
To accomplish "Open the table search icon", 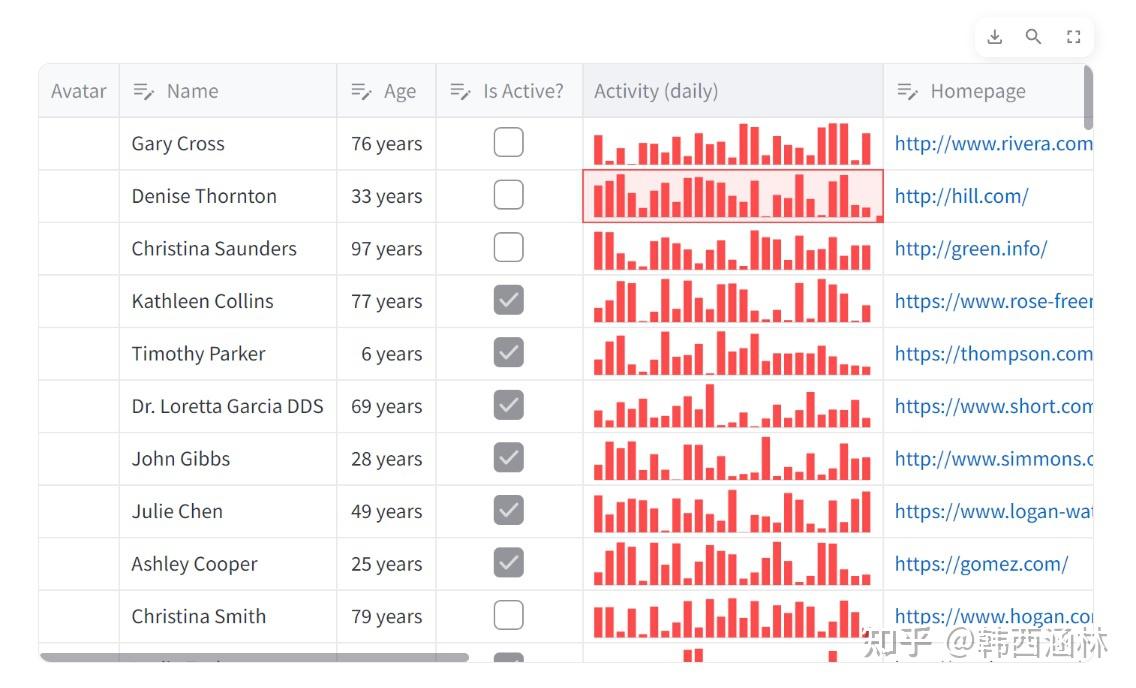I will pyautogui.click(x=1033, y=37).
